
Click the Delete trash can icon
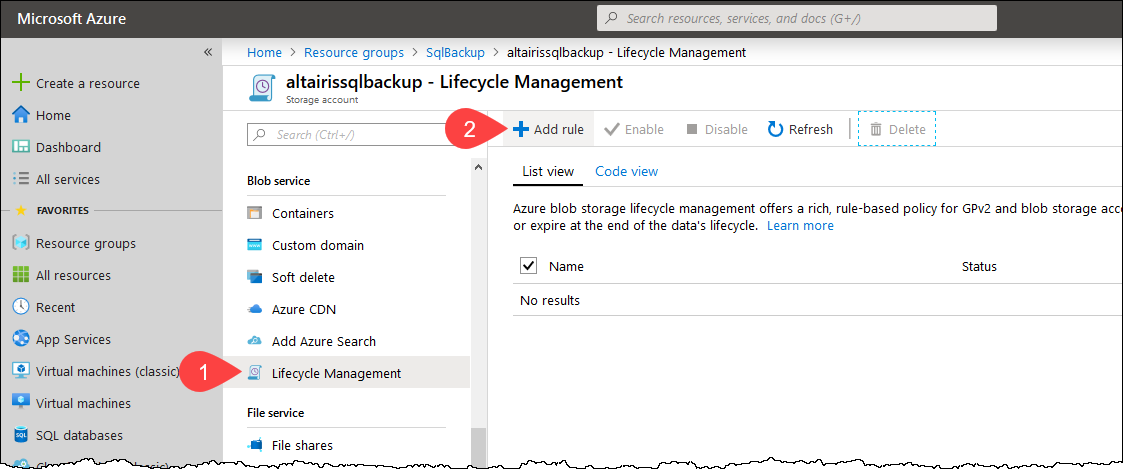point(876,130)
